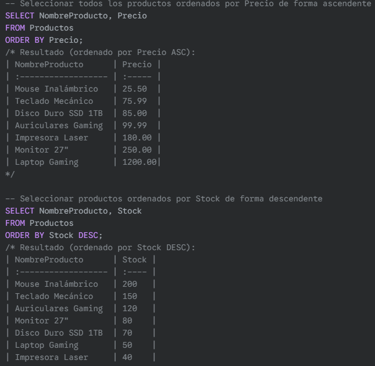
Task: Click the Precio column header in first result
Action: [x=137, y=65]
